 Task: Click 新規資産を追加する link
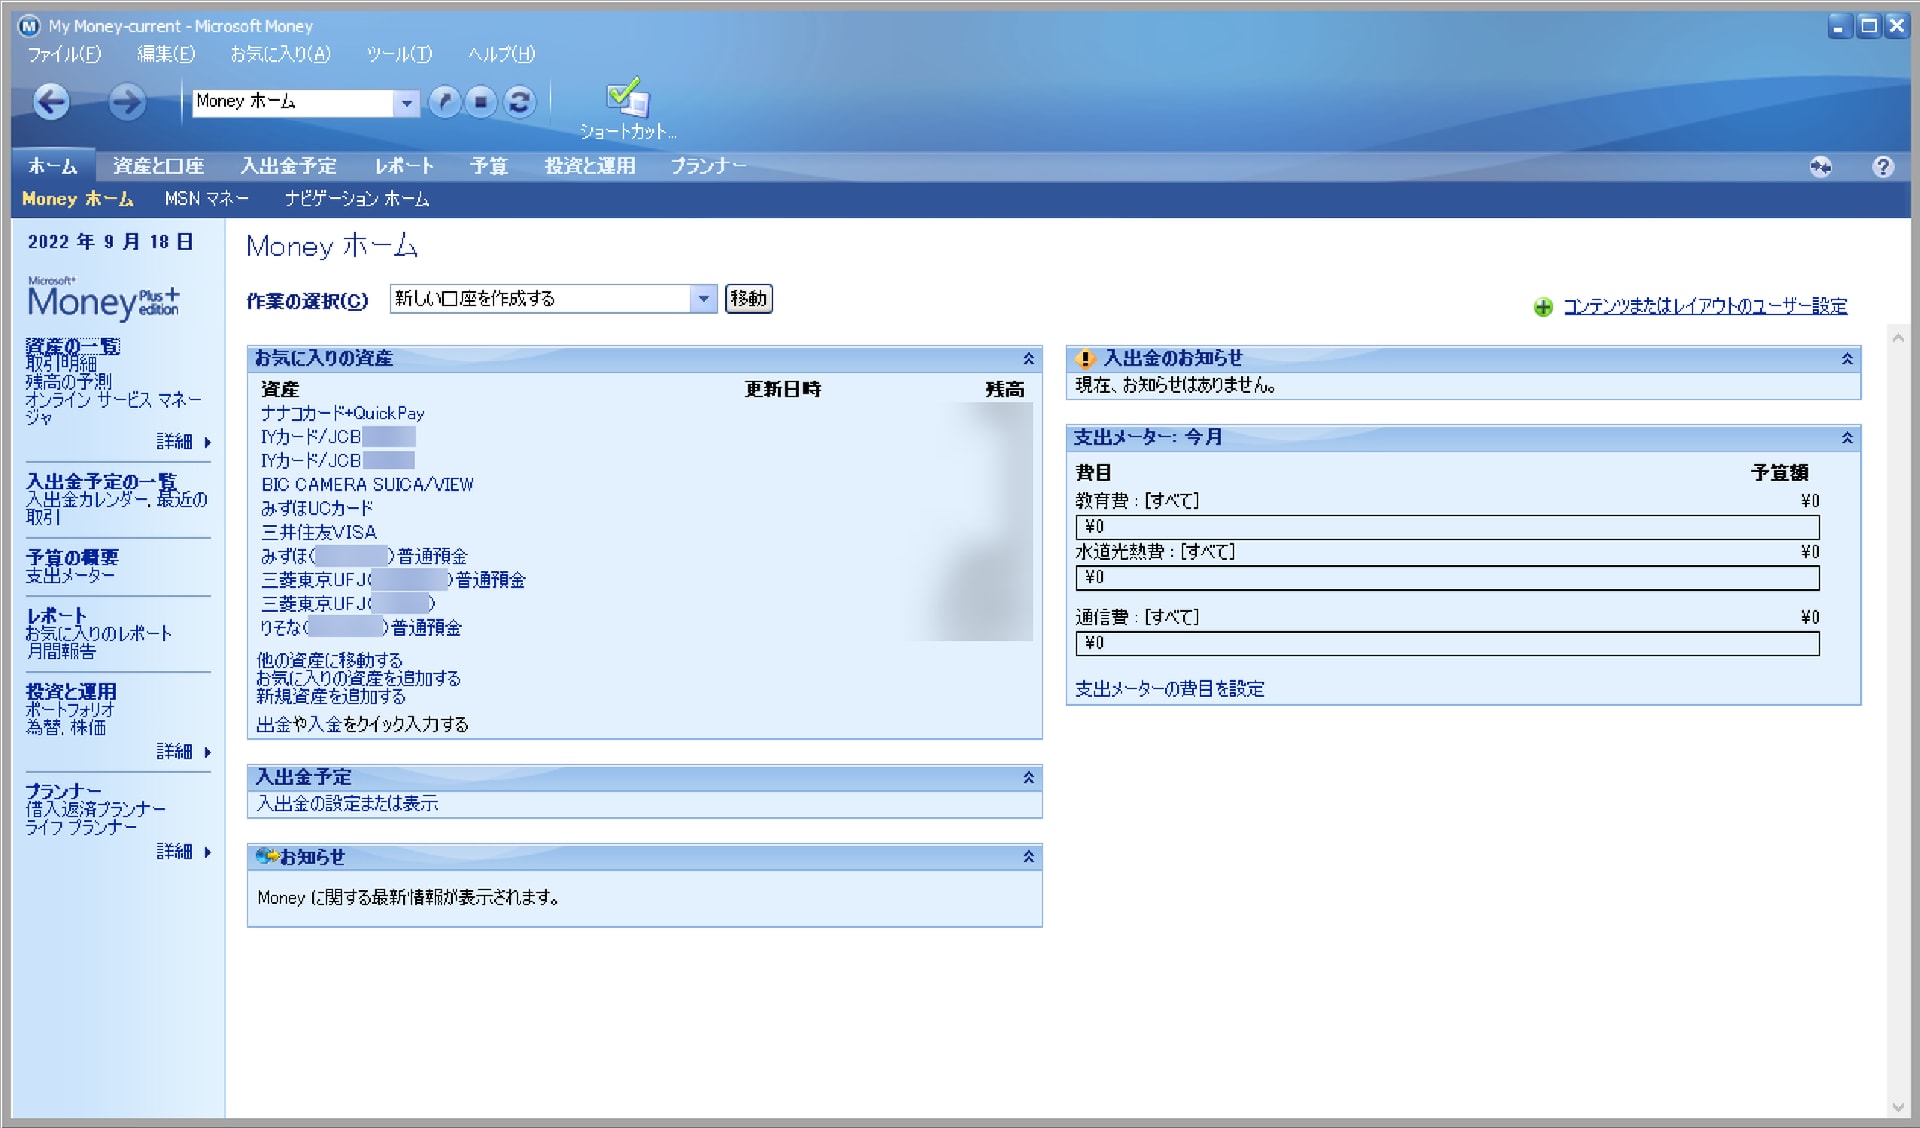click(x=331, y=697)
